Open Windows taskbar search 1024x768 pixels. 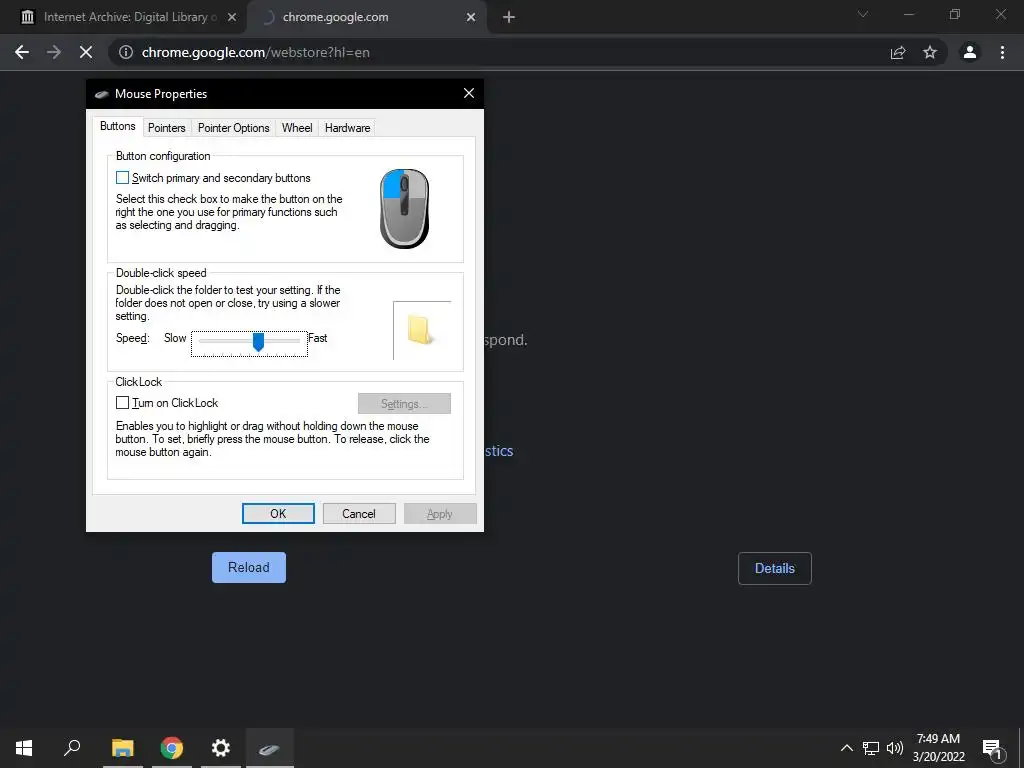point(72,748)
